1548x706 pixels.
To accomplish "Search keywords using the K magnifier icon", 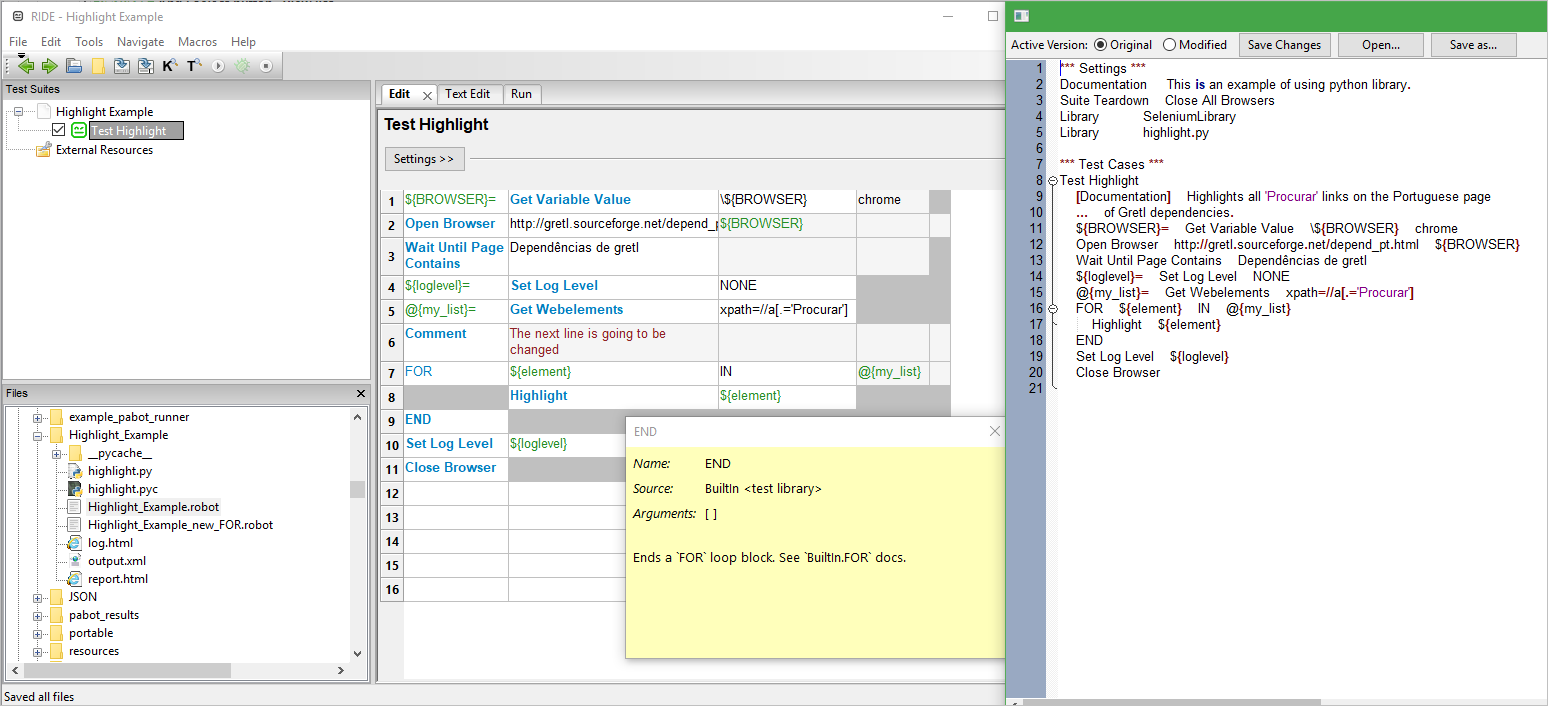I will tap(170, 66).
